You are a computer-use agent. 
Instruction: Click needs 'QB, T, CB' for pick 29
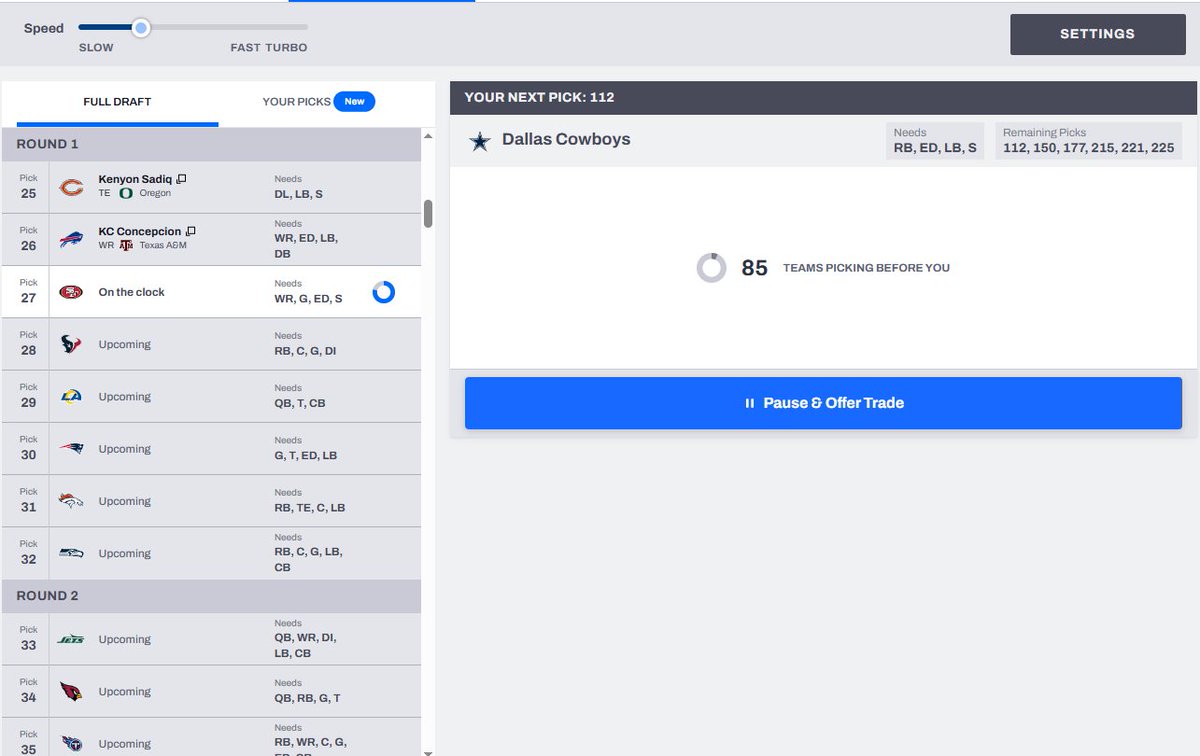point(300,403)
